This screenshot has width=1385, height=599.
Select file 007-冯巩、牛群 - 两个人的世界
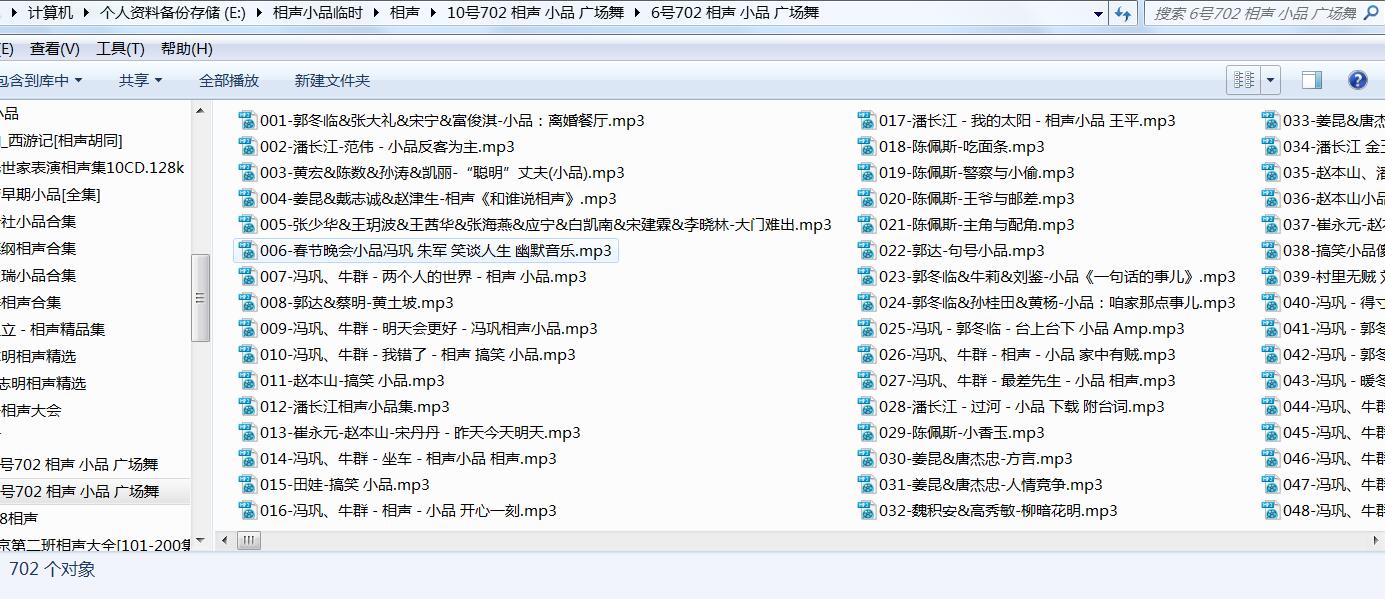click(412, 276)
